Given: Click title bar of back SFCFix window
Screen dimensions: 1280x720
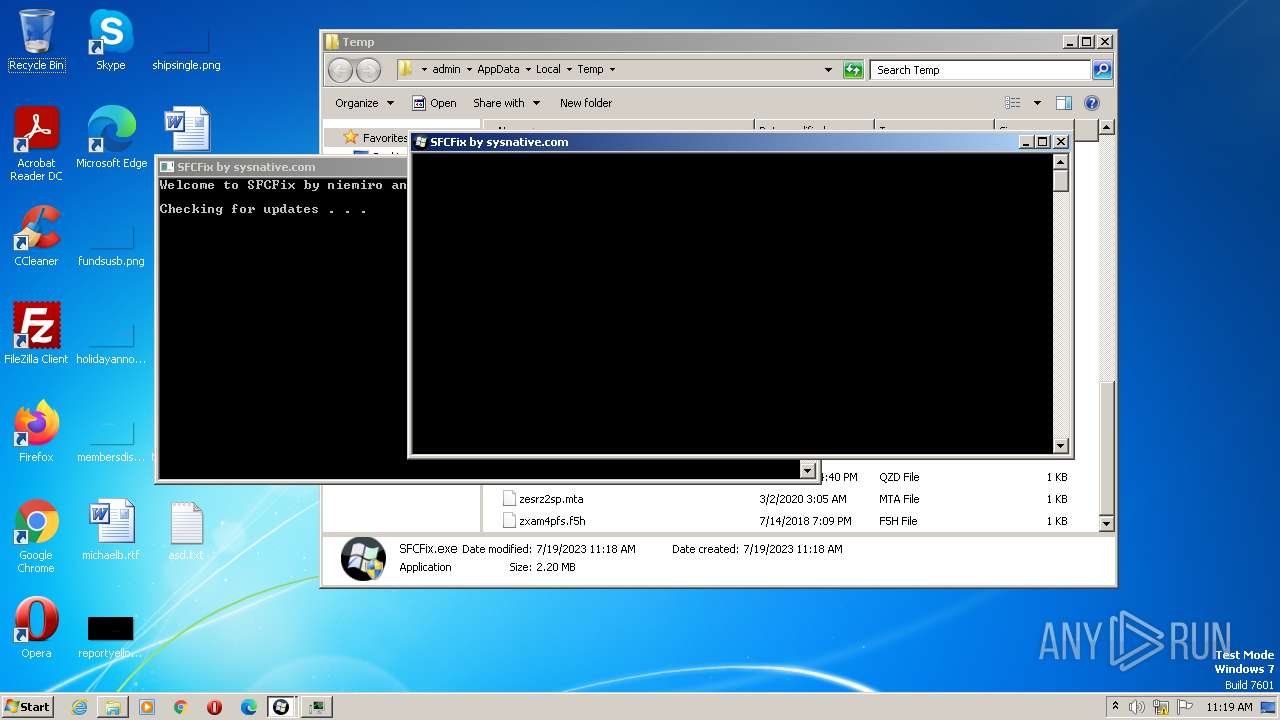Looking at the screenshot, I should (x=283, y=167).
